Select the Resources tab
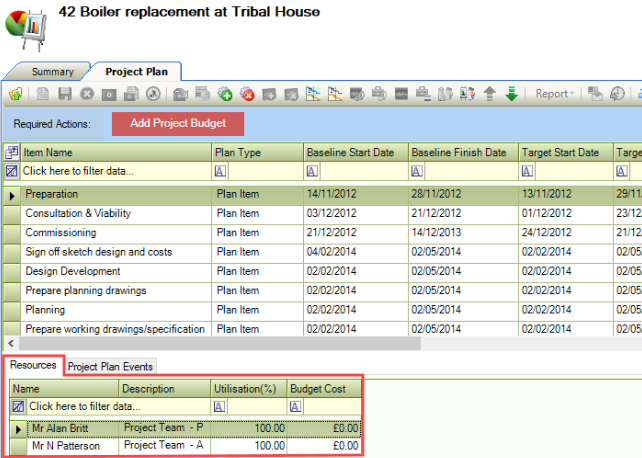 [x=33, y=366]
